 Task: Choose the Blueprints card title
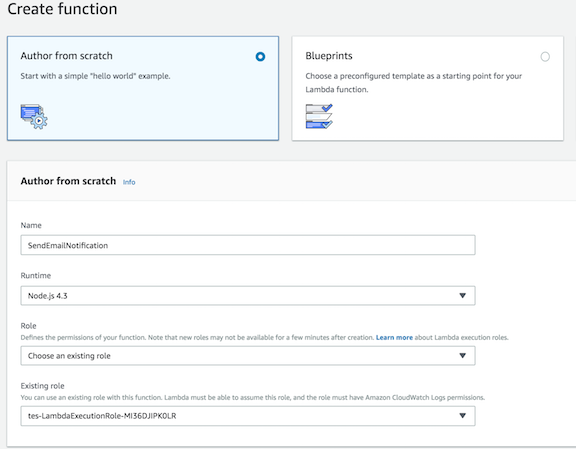point(329,56)
